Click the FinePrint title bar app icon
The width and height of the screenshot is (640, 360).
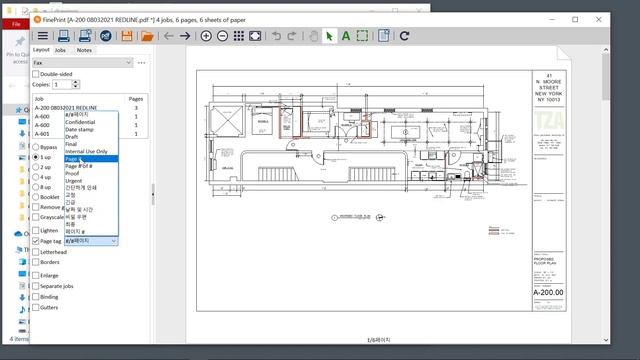click(37, 20)
